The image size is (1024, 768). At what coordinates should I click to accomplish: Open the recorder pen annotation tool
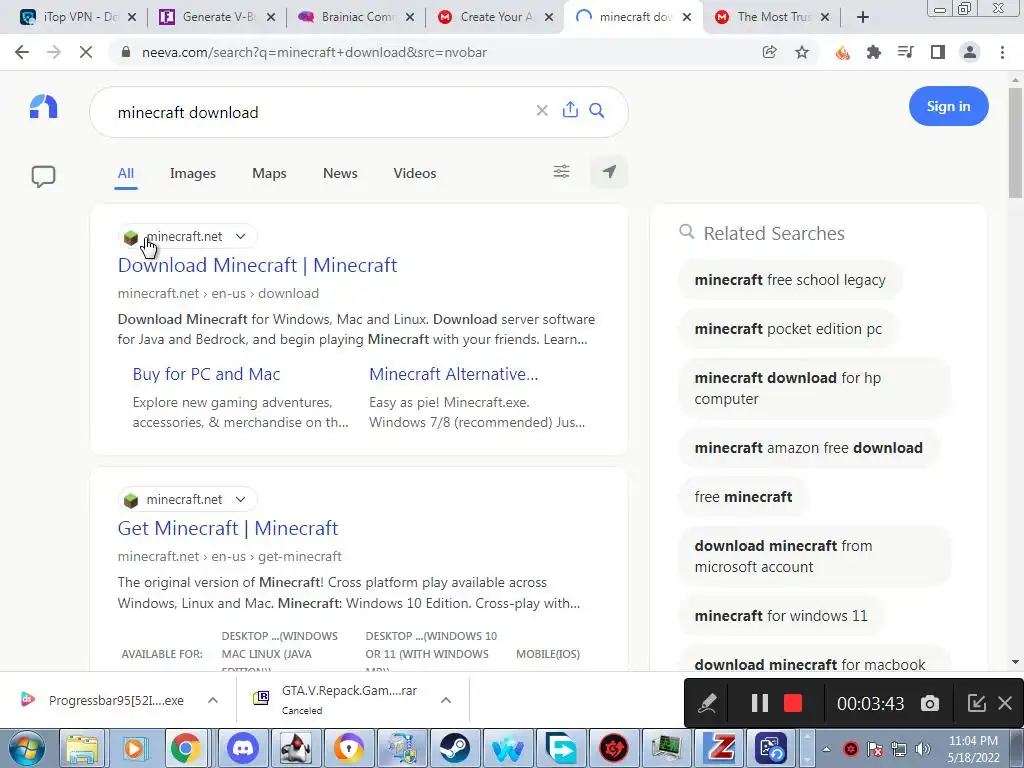pos(707,703)
